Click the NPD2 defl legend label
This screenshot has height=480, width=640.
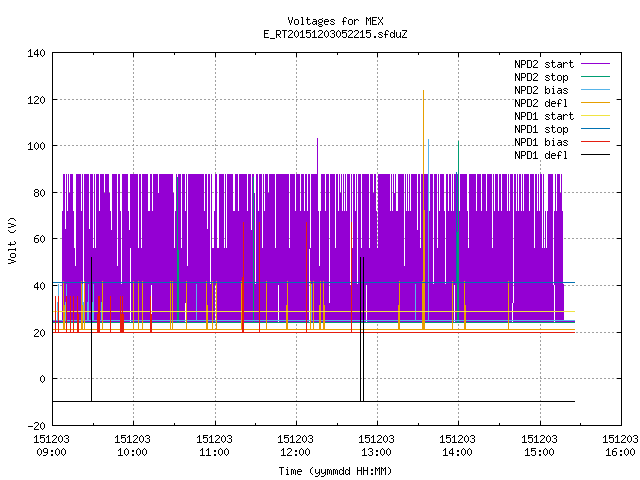tap(541, 103)
